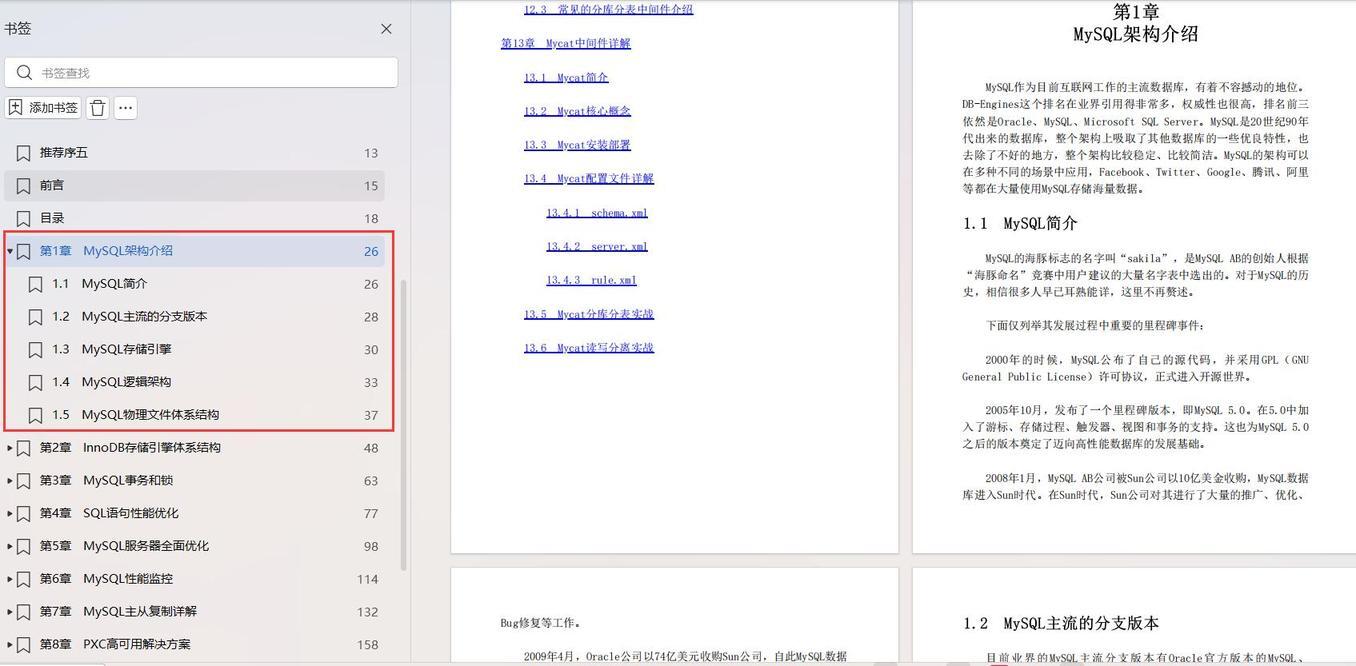This screenshot has height=666, width=1356.
Task: Click page number 158 in bookmarks
Action: click(x=368, y=645)
